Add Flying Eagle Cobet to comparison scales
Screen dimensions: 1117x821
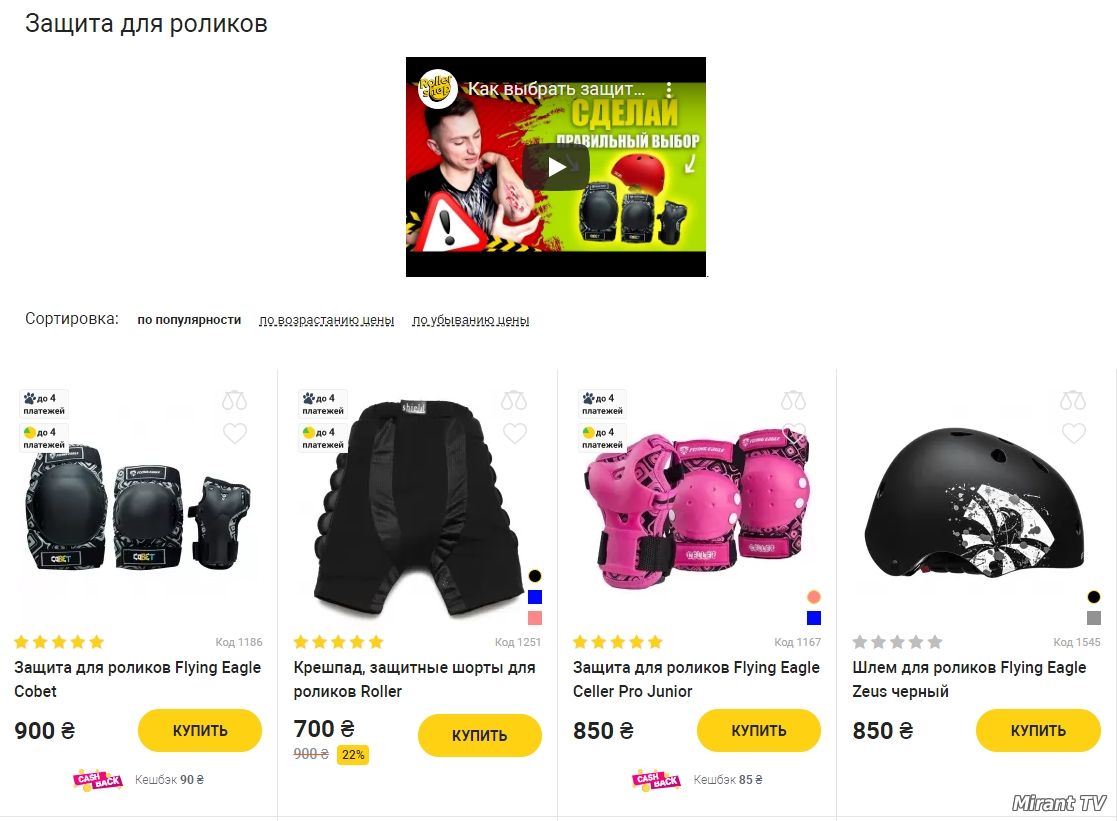pyautogui.click(x=234, y=401)
